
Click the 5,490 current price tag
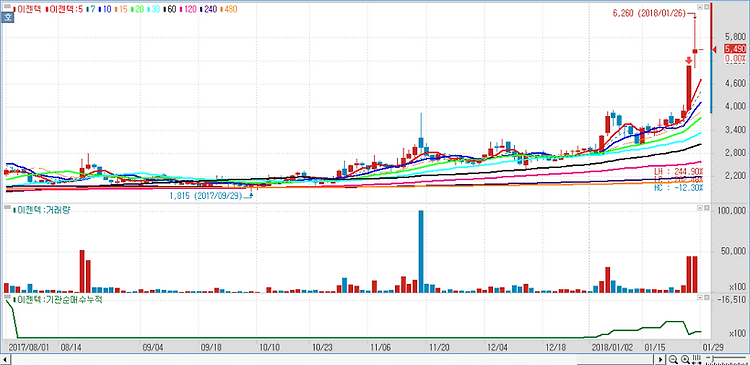point(735,49)
